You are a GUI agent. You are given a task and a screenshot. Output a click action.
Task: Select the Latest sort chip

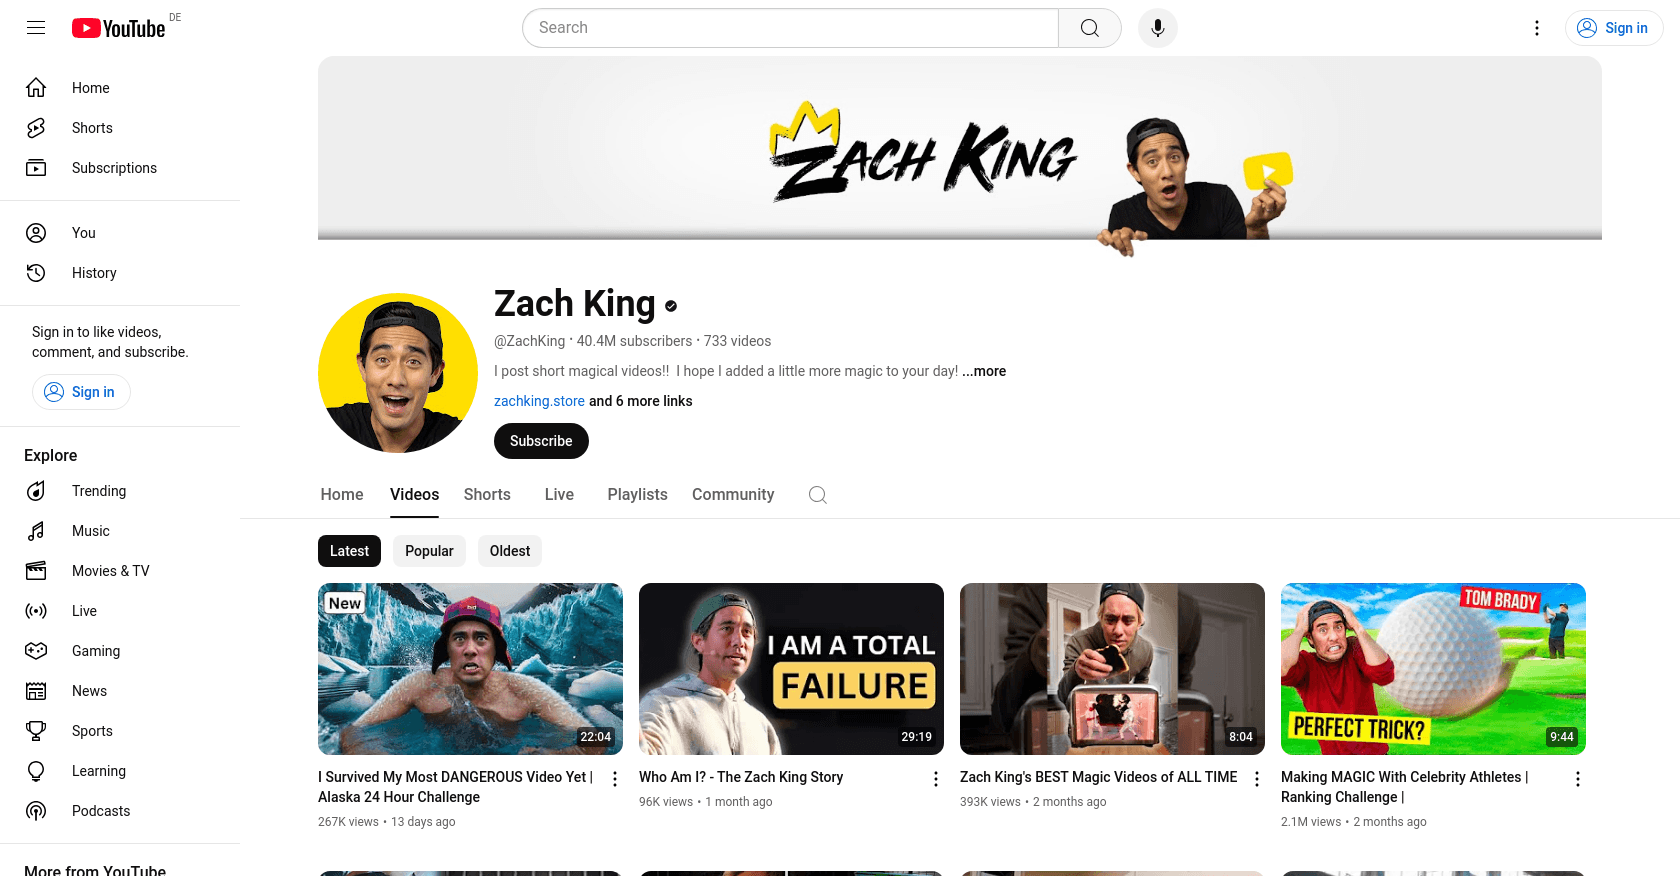[349, 551]
